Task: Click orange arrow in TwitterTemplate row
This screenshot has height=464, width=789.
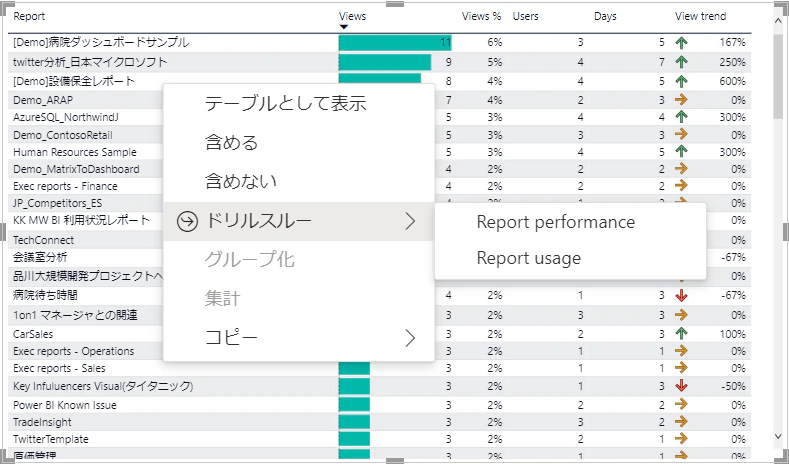Action: 681,439
